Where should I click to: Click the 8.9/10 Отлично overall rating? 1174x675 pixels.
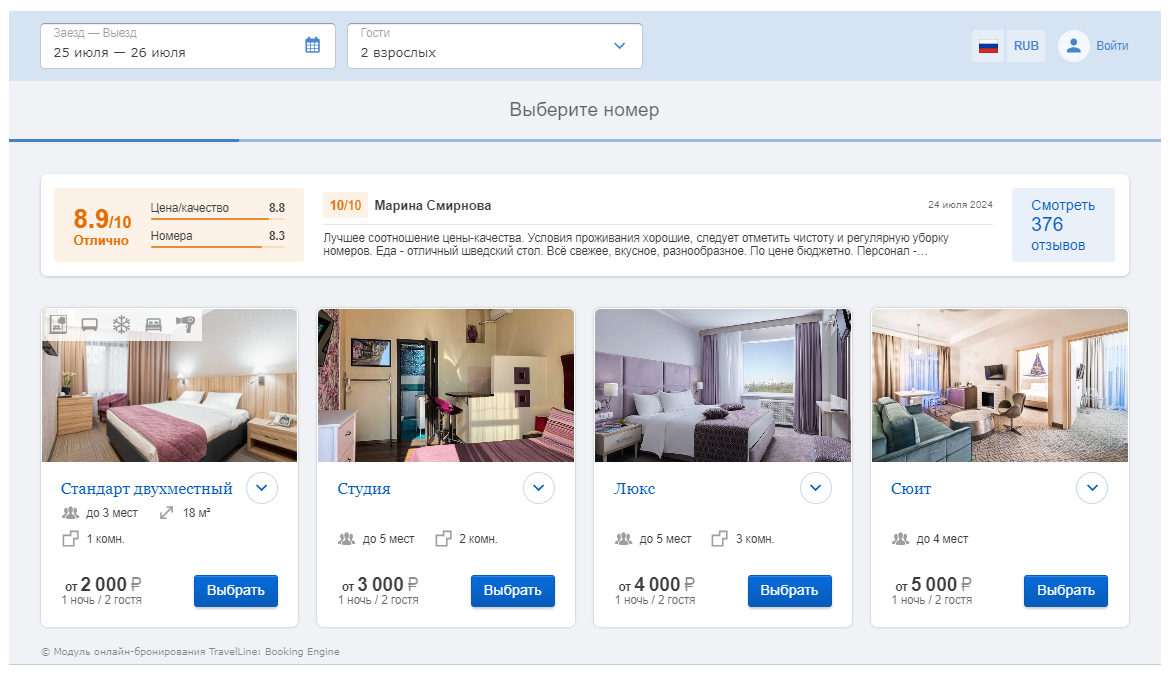[102, 226]
